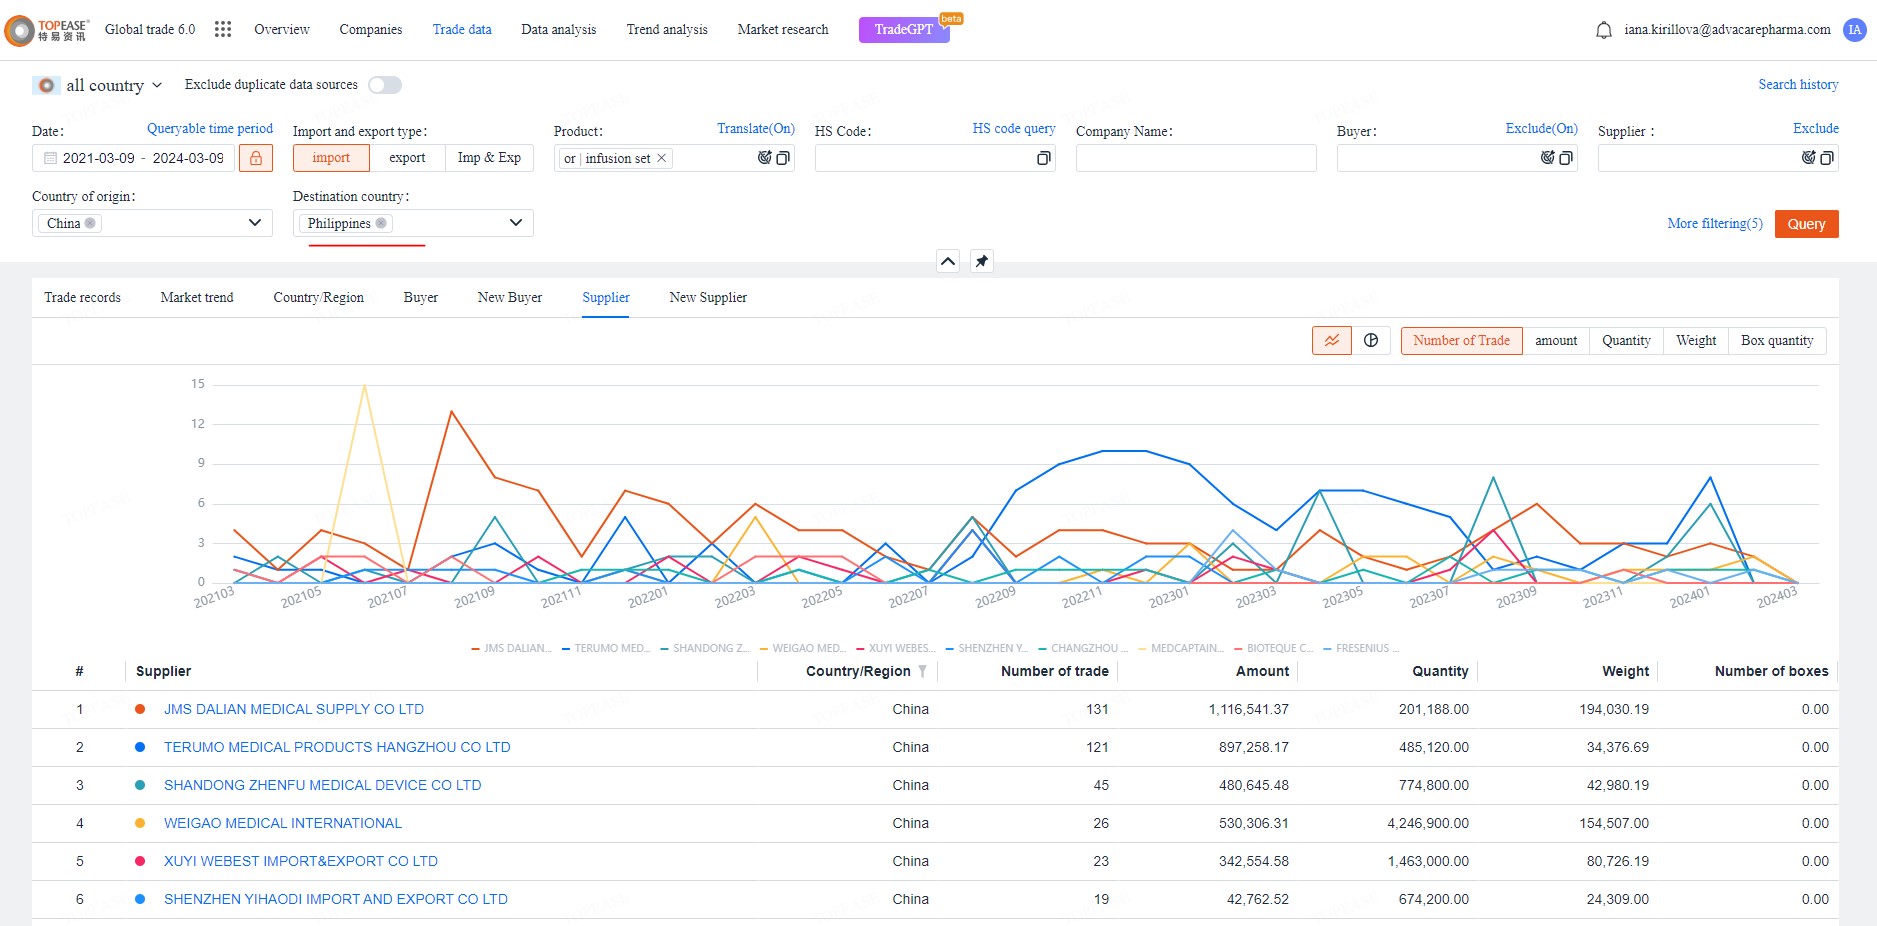Click the Buyer field AI assist icon

[x=1548, y=158]
